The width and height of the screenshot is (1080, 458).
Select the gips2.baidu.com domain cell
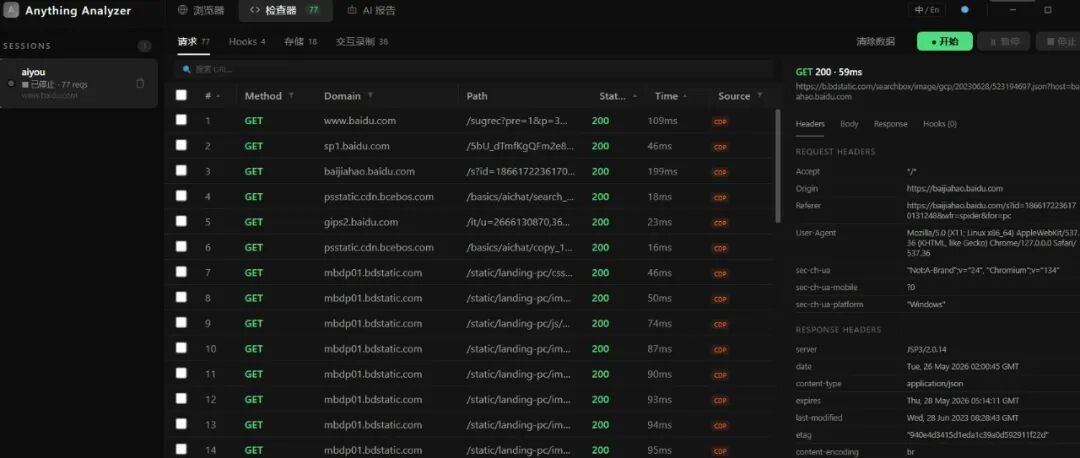click(361, 222)
